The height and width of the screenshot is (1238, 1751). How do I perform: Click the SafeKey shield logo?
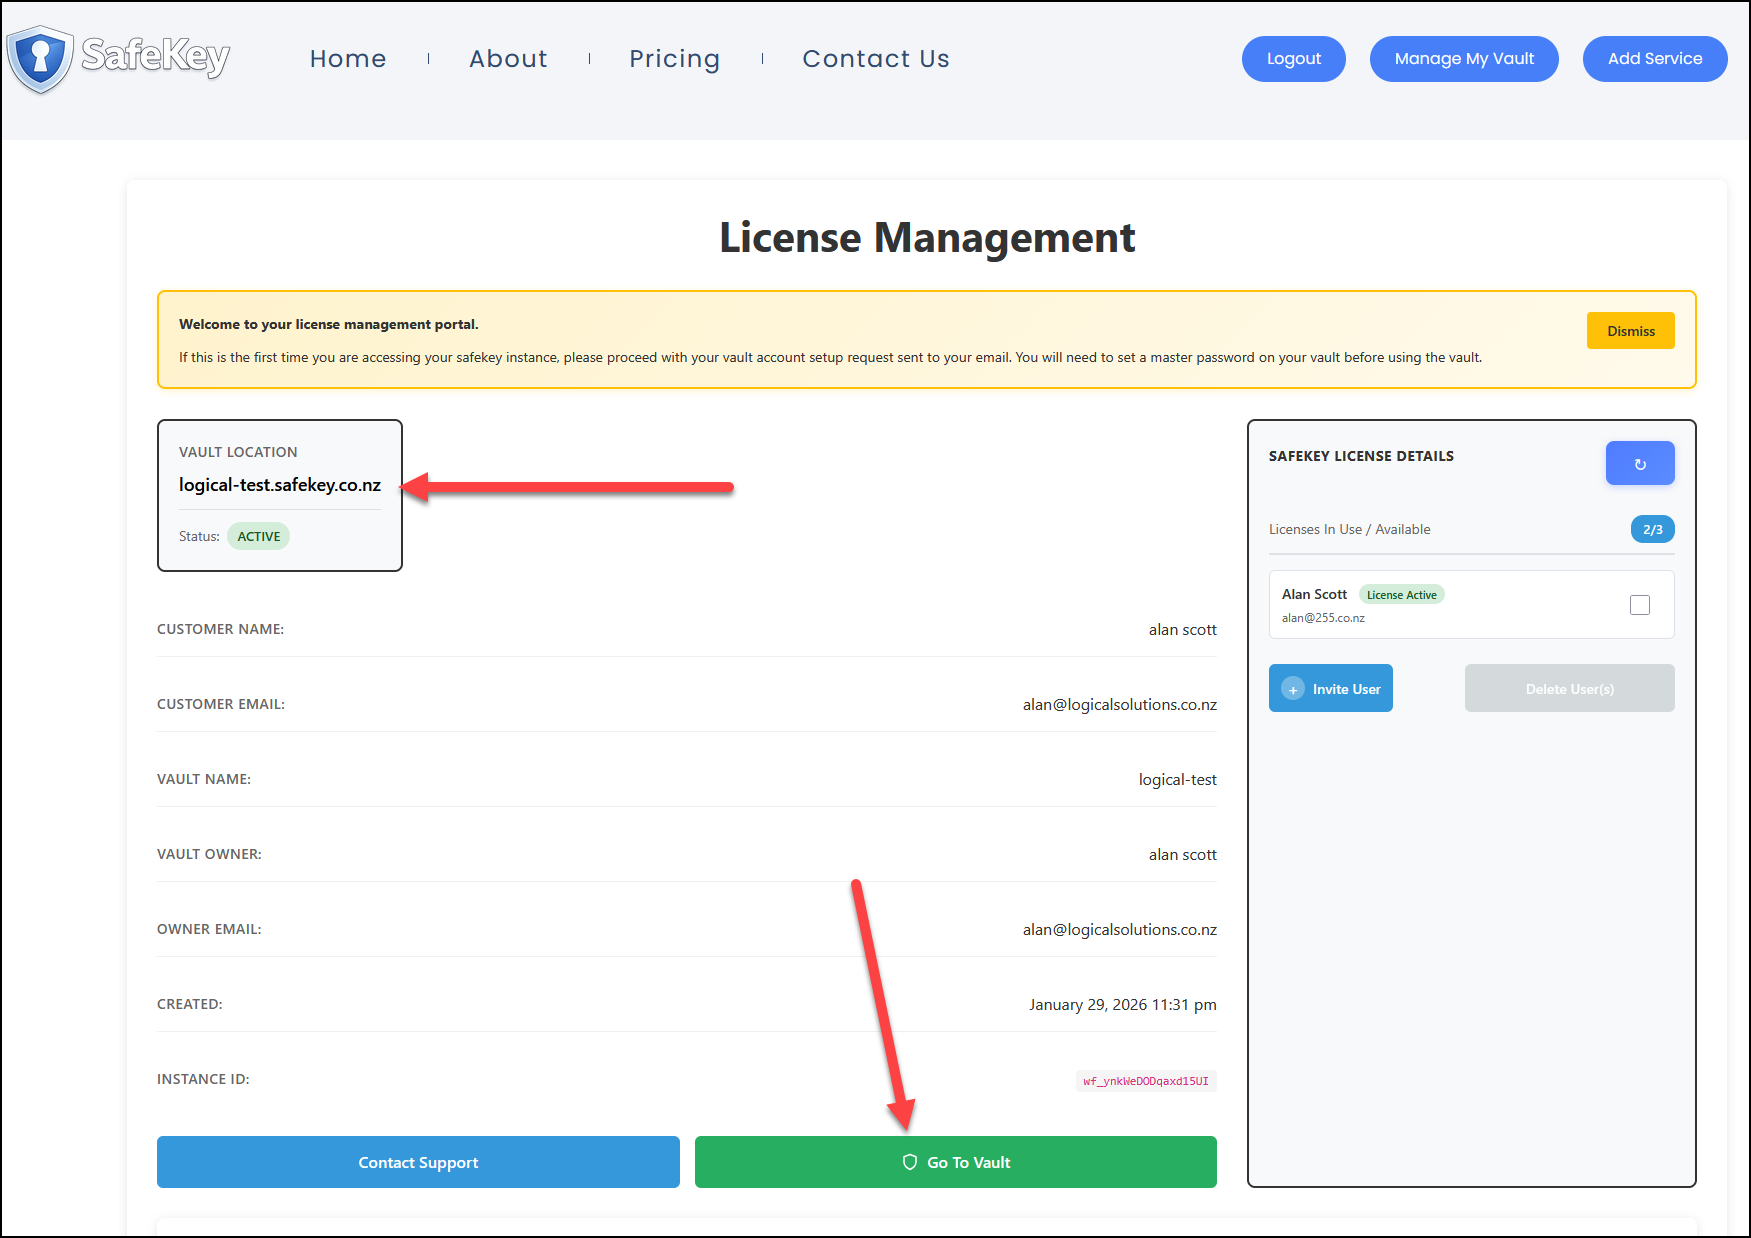[x=40, y=58]
